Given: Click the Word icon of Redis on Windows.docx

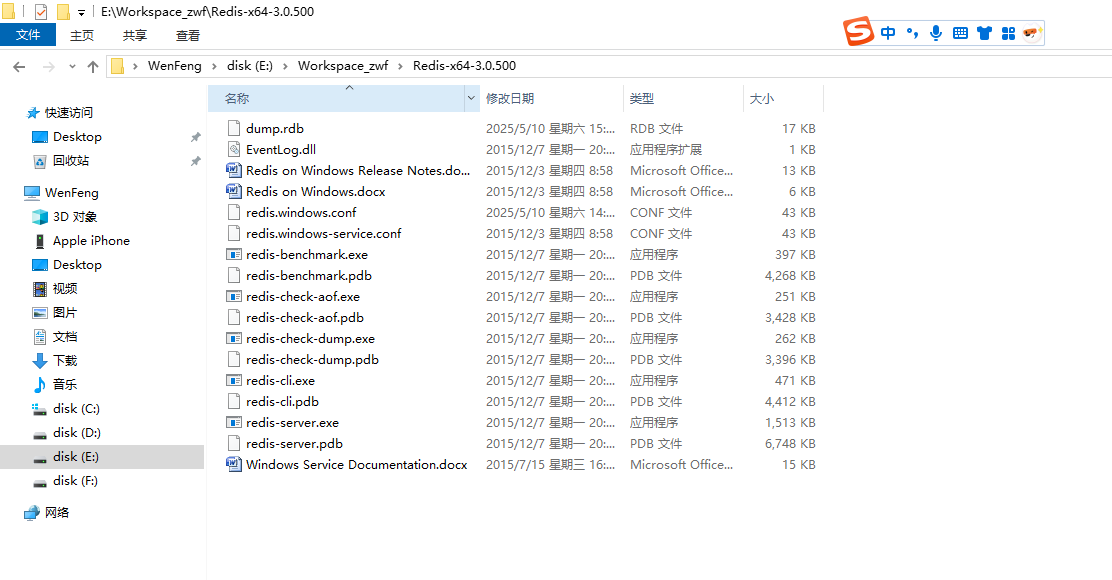Looking at the screenshot, I should (233, 191).
